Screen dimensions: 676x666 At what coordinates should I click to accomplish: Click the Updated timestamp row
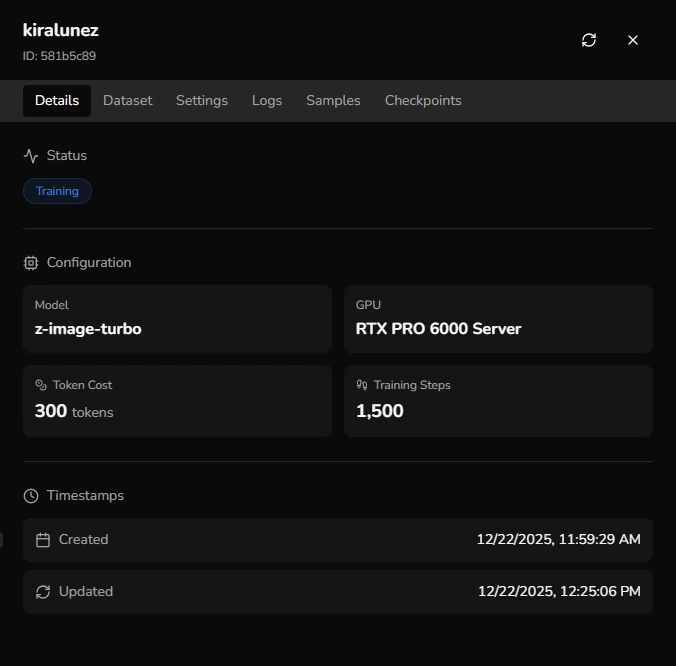click(338, 592)
